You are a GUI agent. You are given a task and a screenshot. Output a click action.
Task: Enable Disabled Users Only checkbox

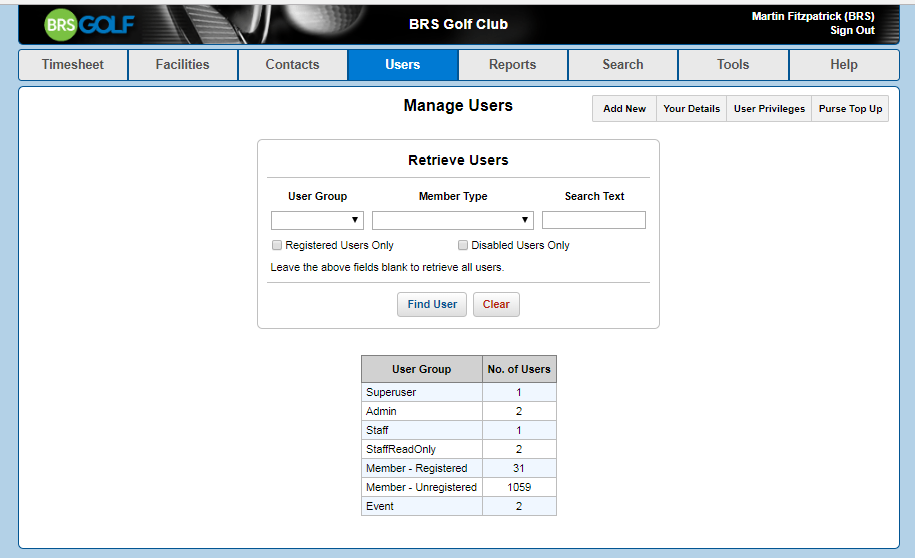tap(463, 245)
